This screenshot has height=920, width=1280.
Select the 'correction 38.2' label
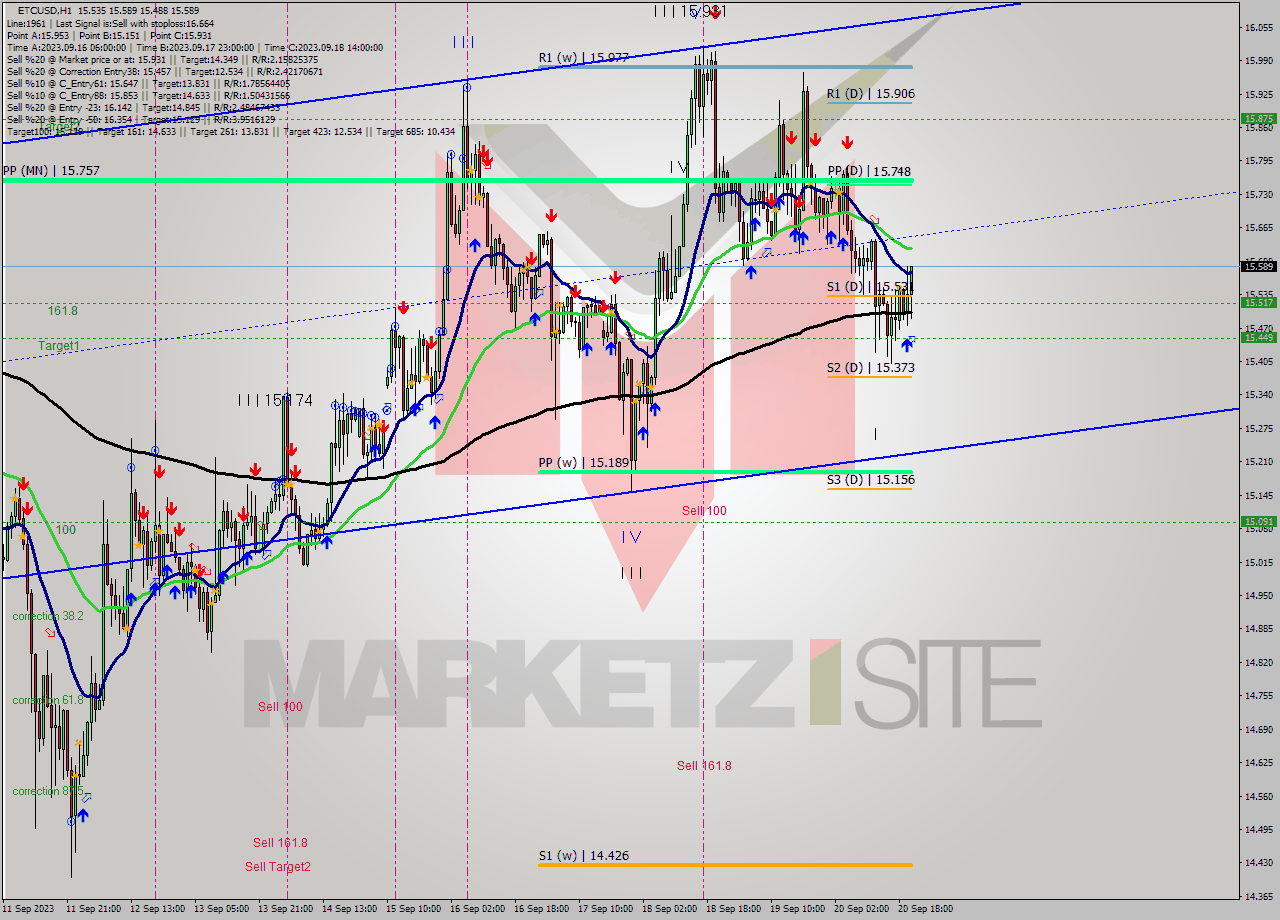[48, 617]
